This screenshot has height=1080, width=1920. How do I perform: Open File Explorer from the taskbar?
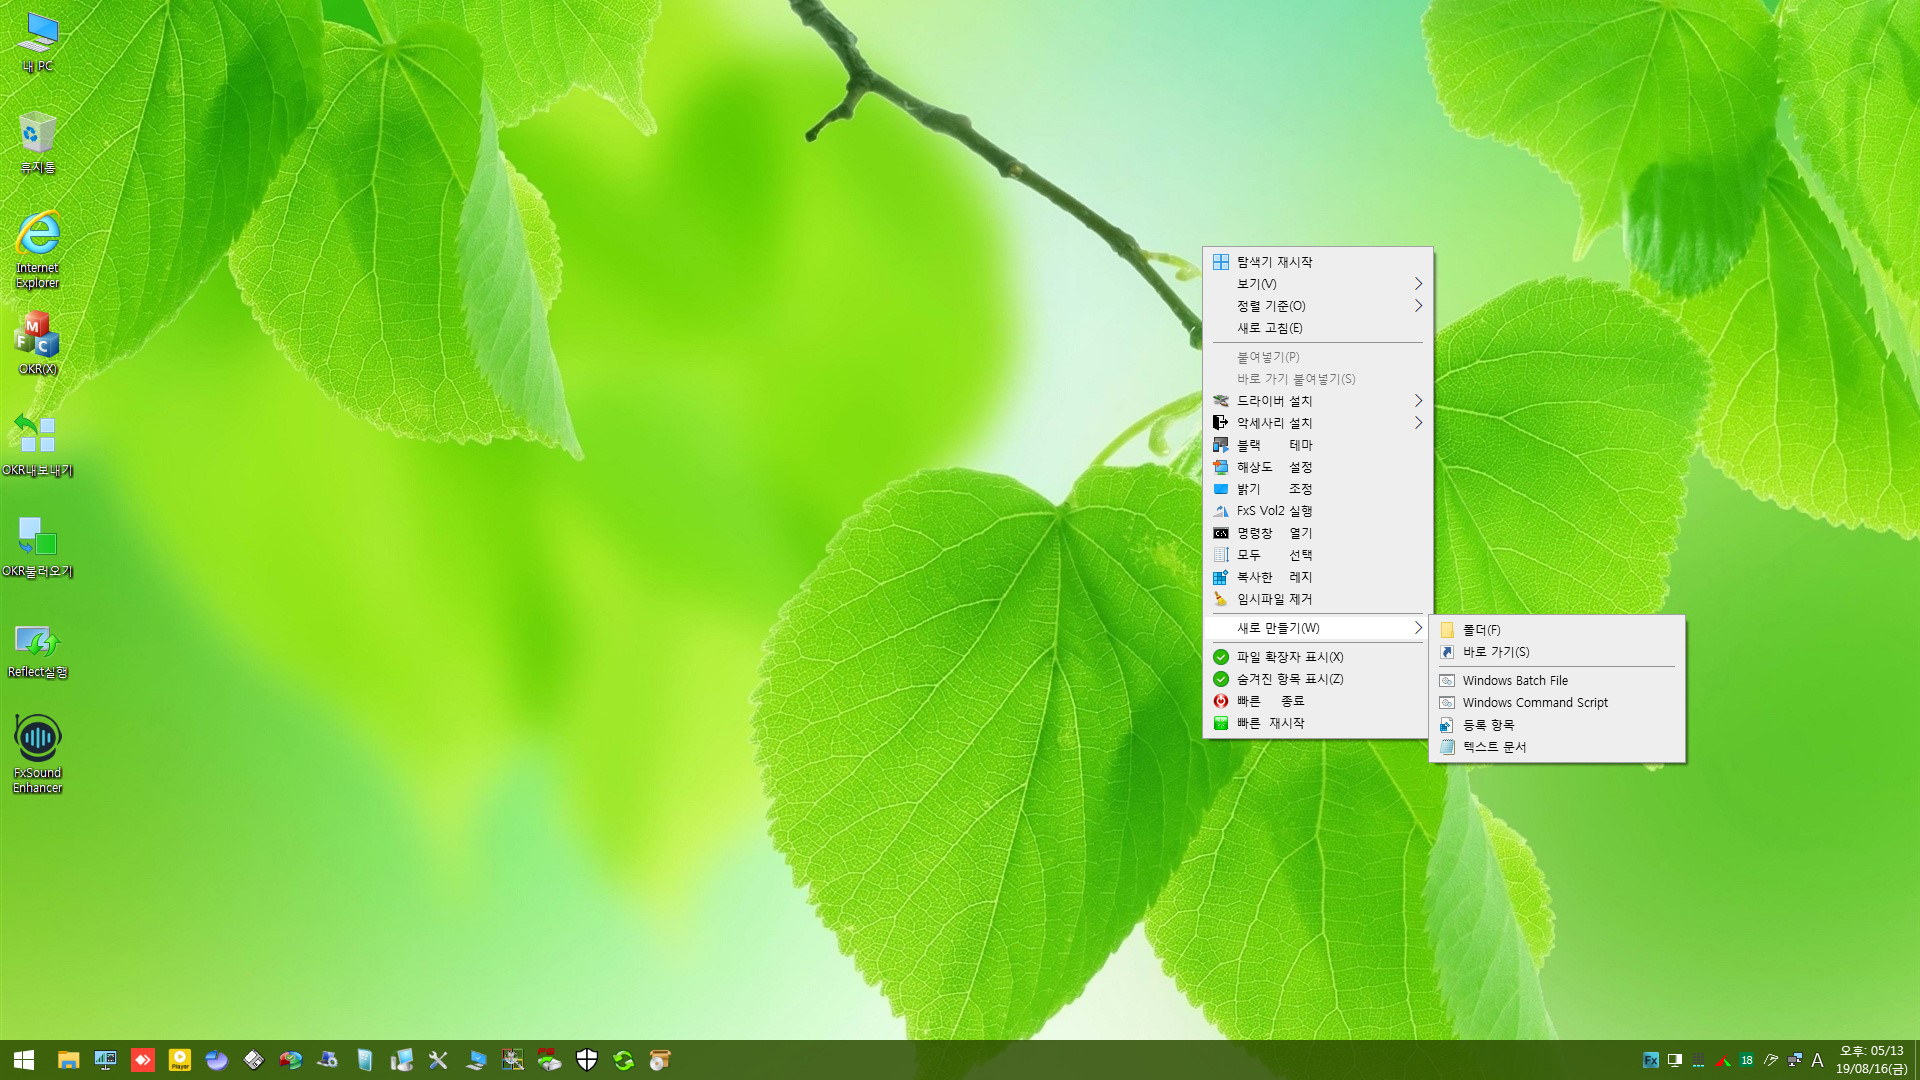coord(68,1060)
